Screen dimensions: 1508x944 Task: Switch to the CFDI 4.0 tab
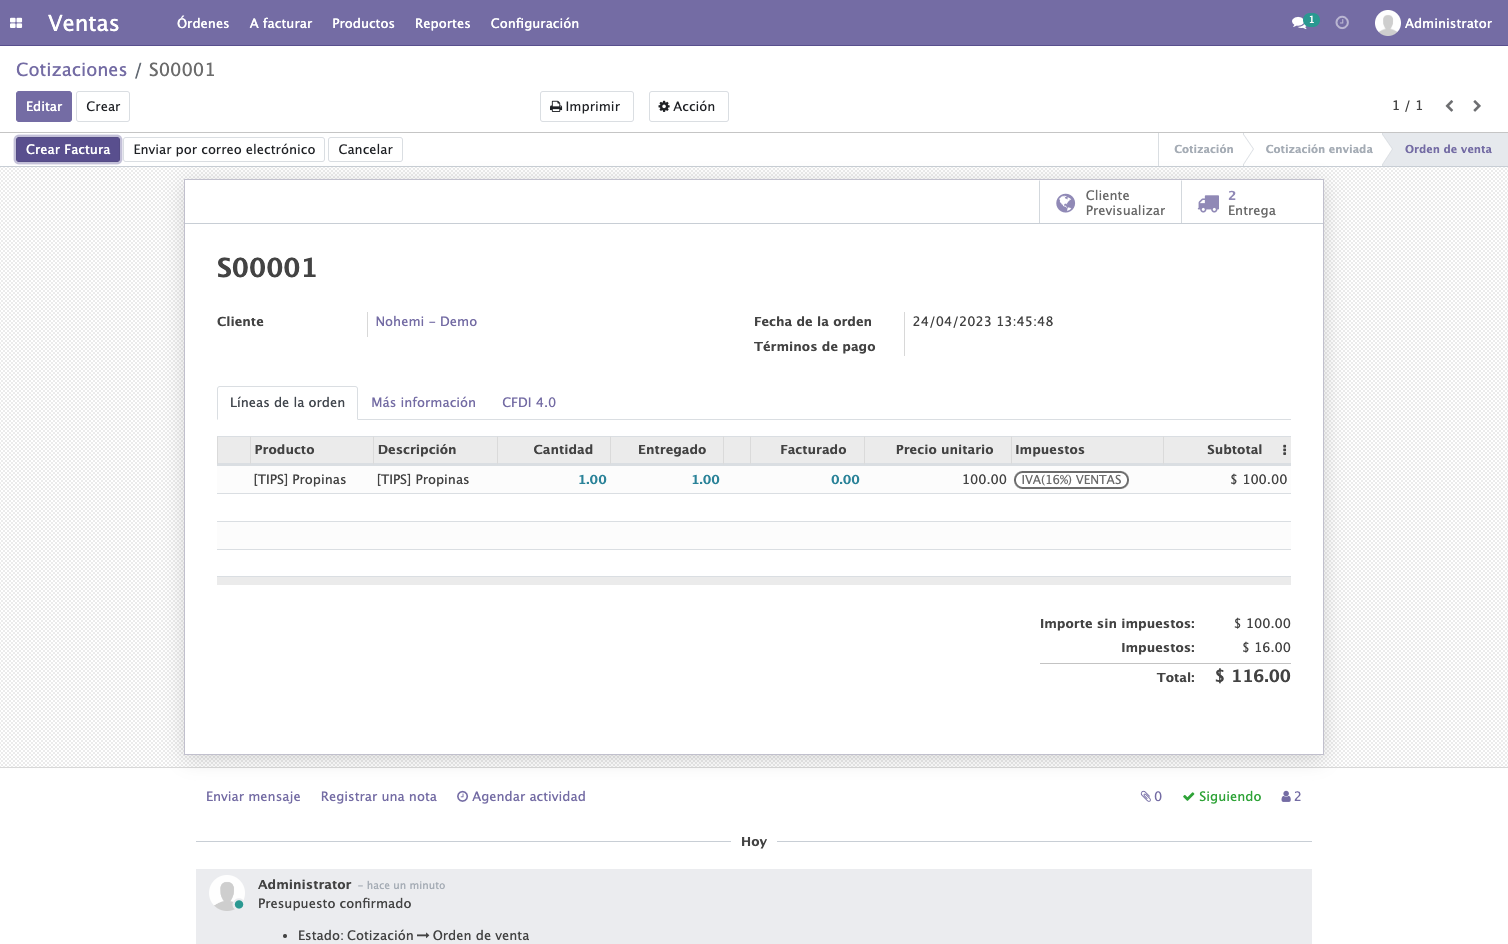(529, 403)
